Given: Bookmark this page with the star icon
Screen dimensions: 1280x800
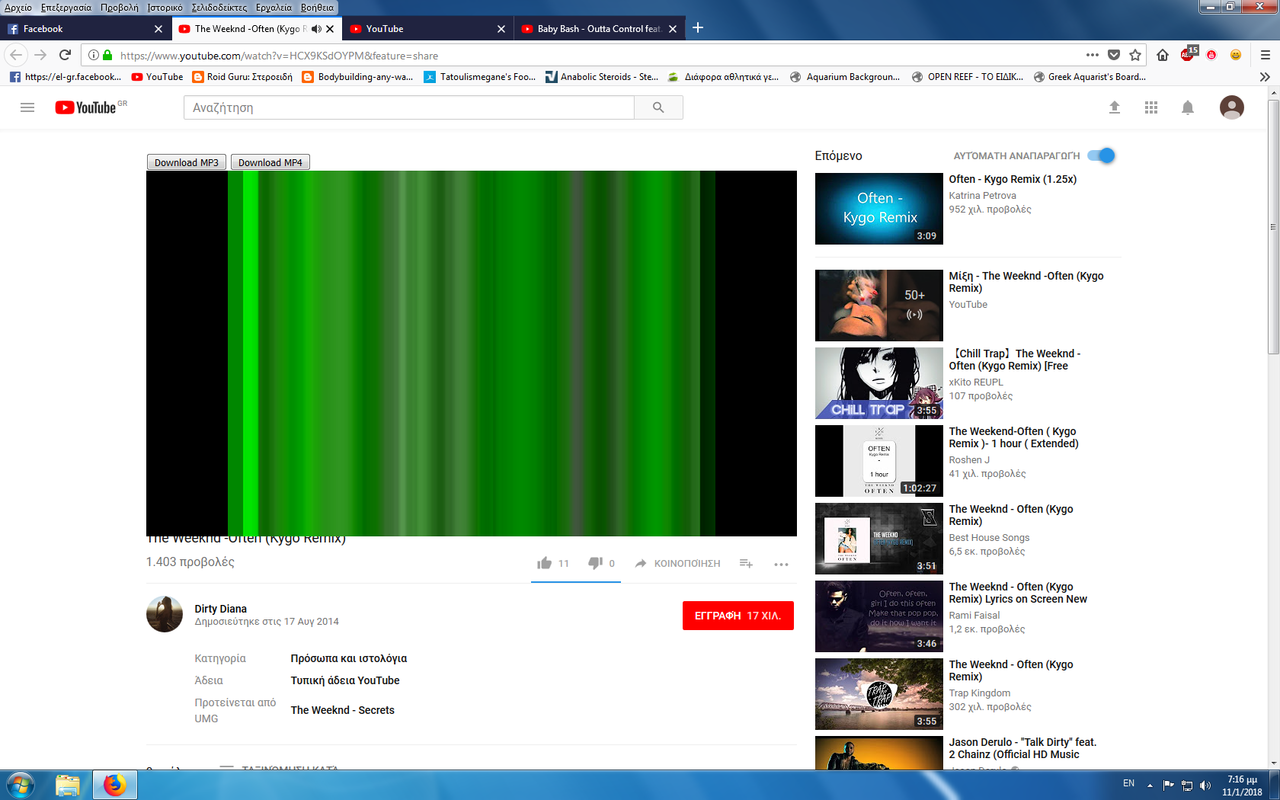Looking at the screenshot, I should 1135,55.
